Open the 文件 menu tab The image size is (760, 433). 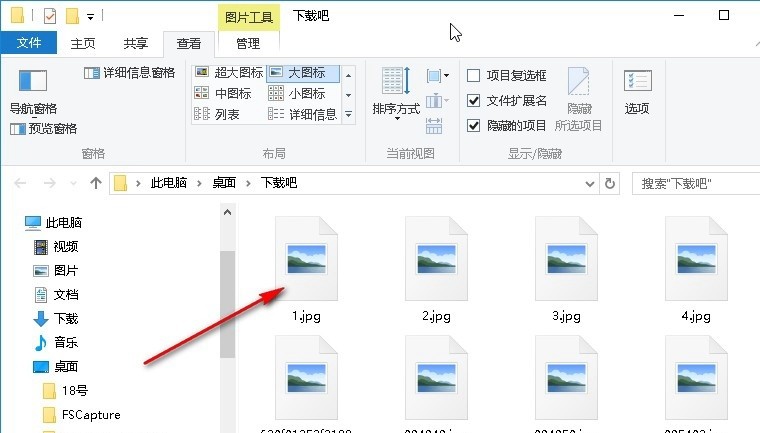[x=29, y=43]
